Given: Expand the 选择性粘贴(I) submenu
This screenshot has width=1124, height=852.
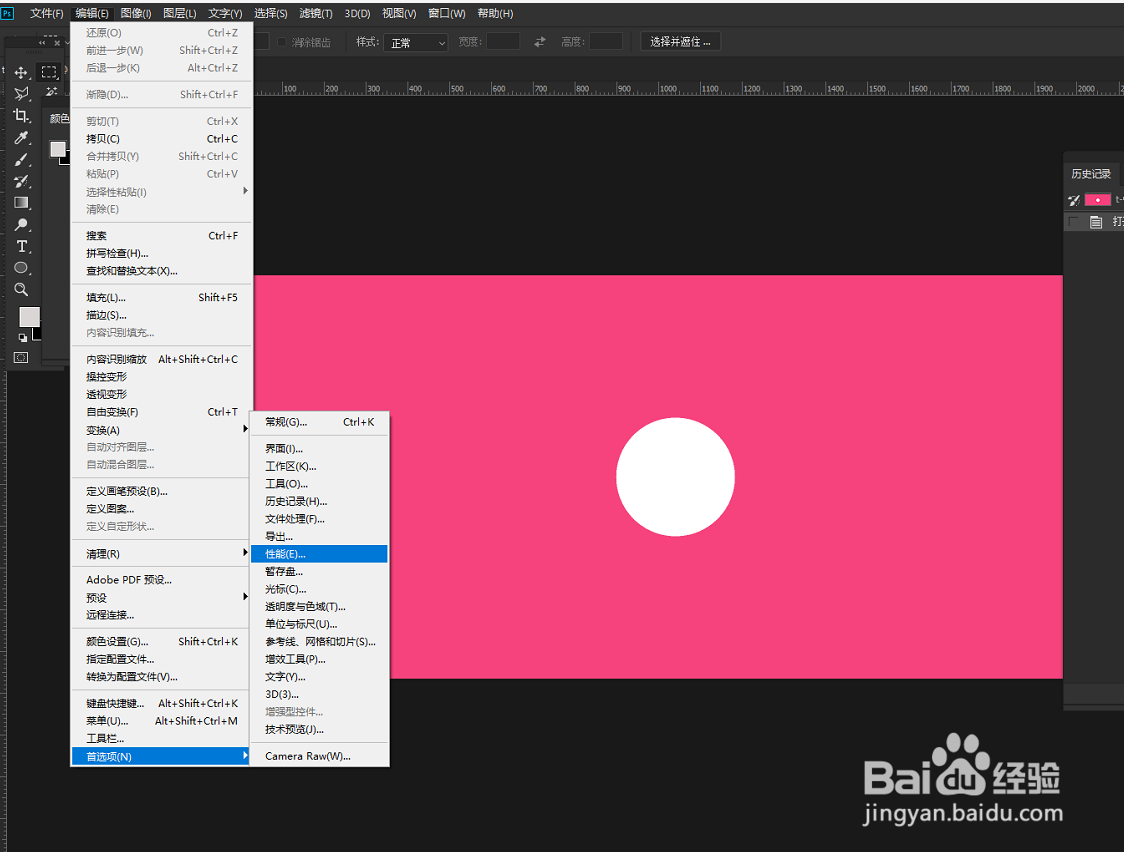Looking at the screenshot, I should tap(162, 192).
